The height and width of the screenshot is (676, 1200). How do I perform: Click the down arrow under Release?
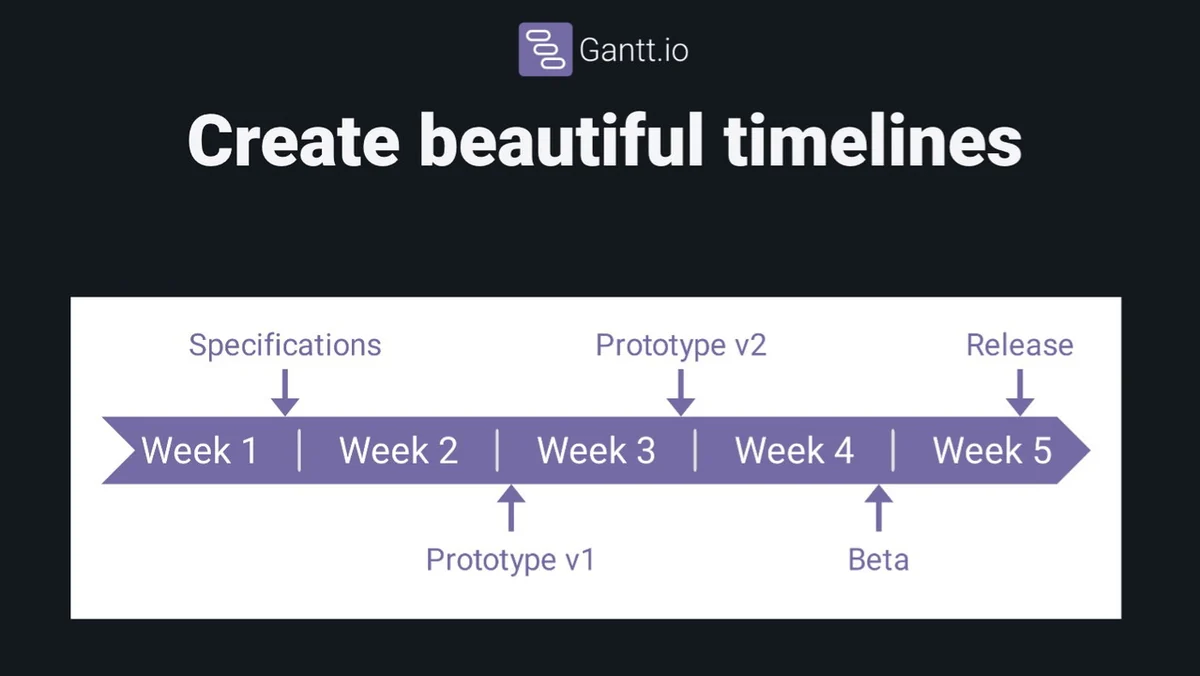[x=1019, y=392]
